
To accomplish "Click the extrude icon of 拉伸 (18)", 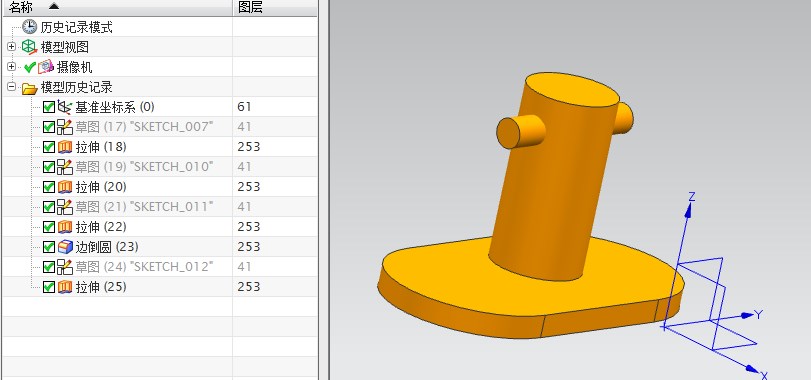I will pos(65,147).
